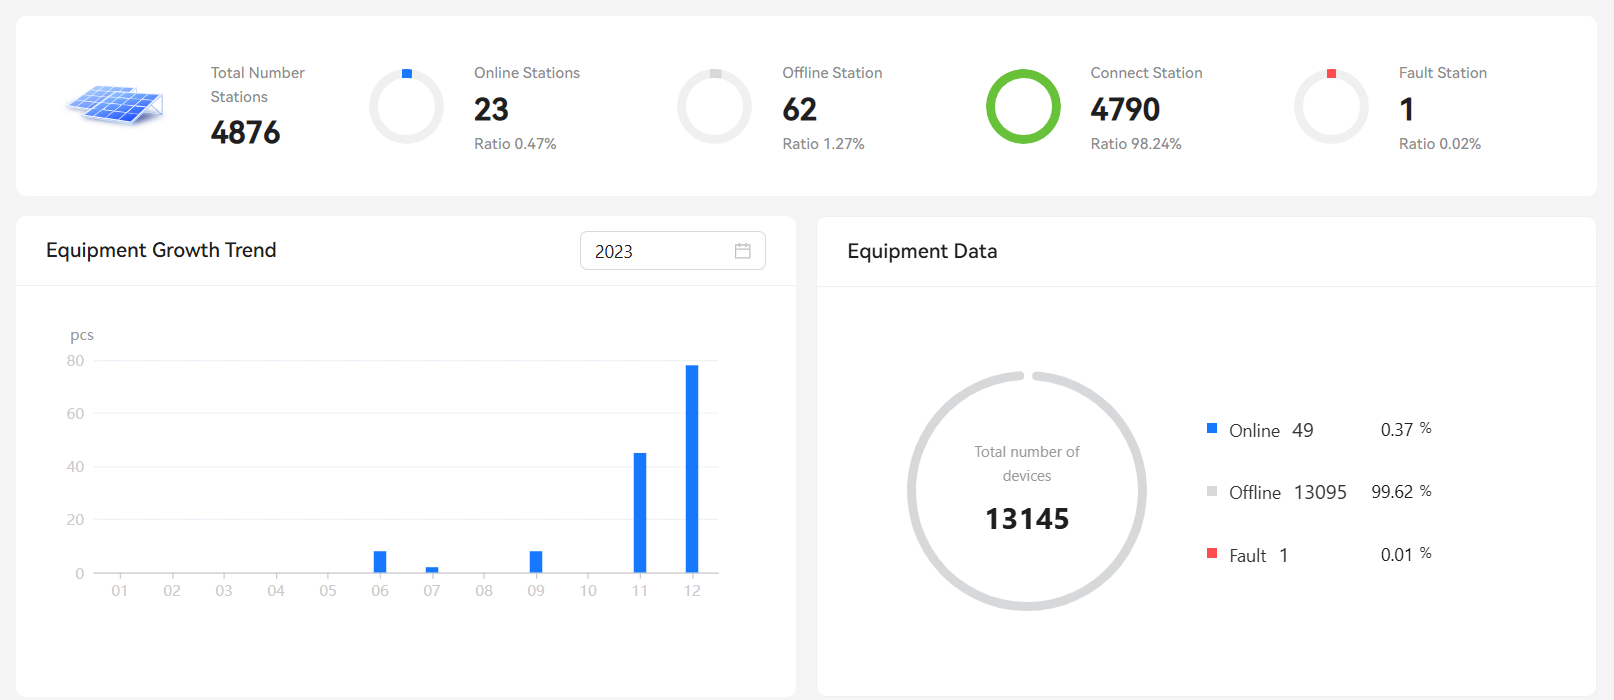
Task: Click the gray Offline legend square
Action: pyautogui.click(x=1212, y=491)
